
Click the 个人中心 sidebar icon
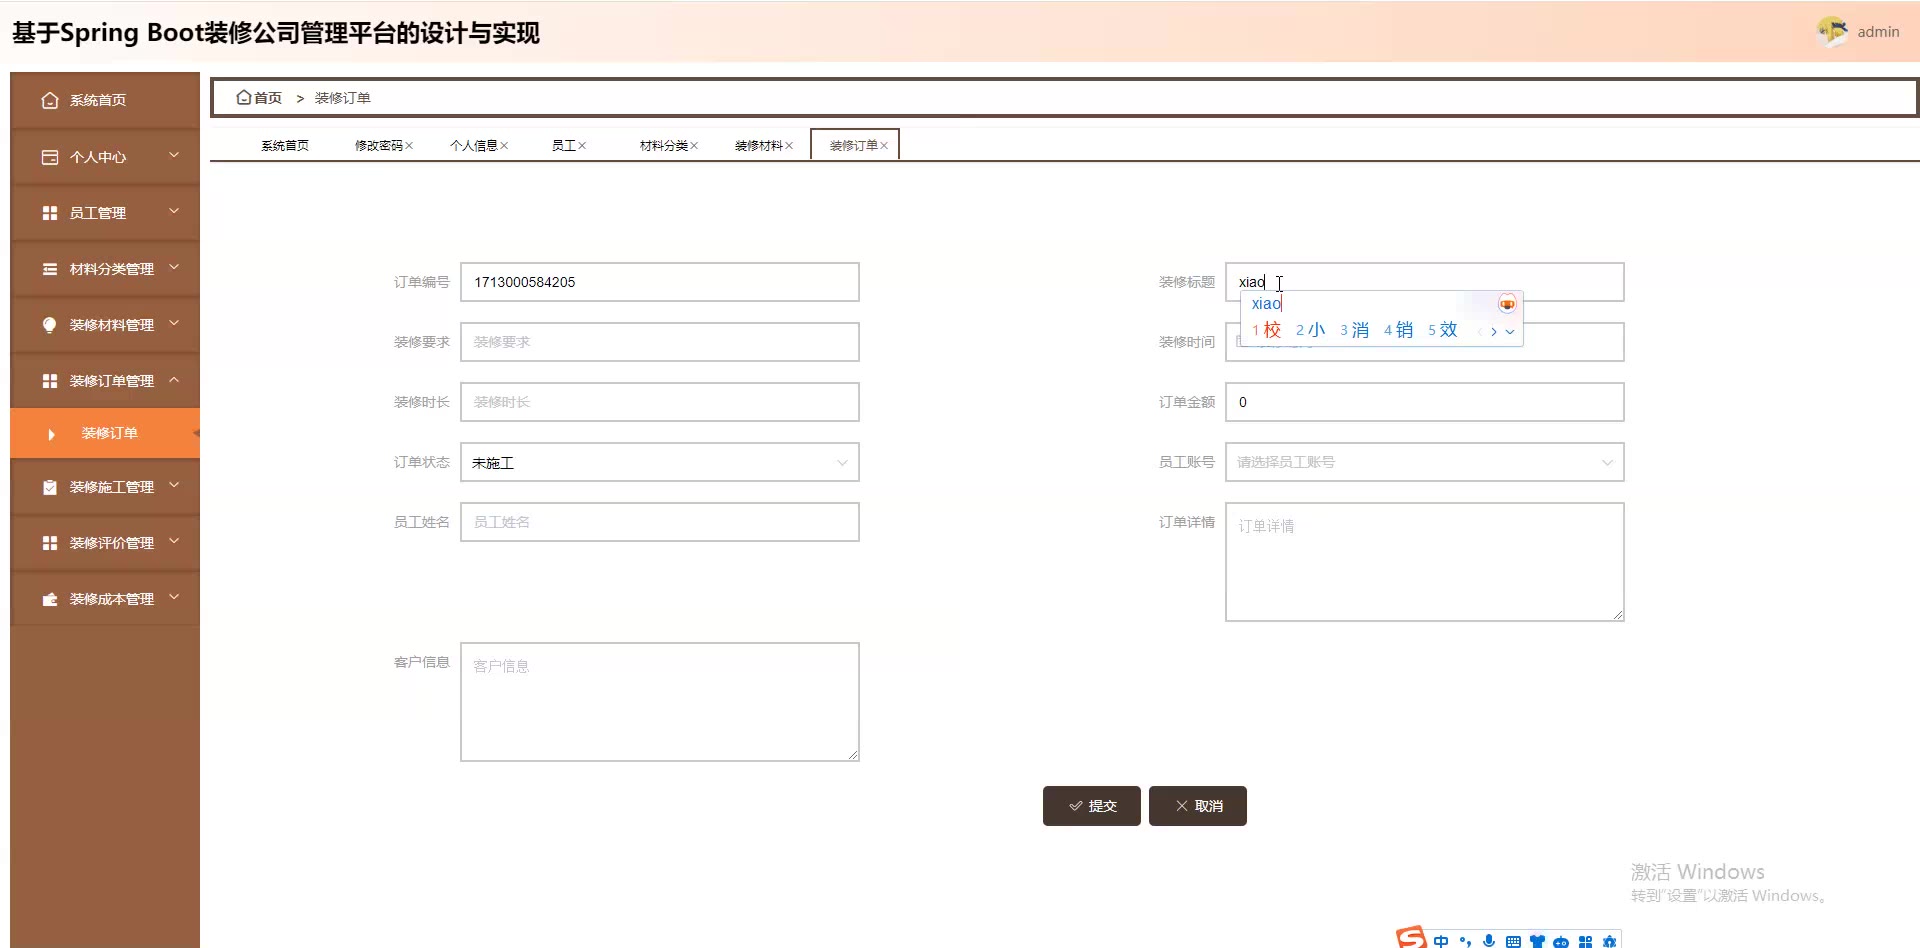coord(50,157)
